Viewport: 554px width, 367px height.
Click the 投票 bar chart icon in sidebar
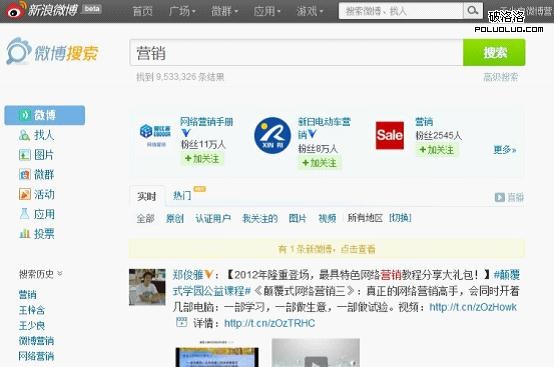point(24,233)
